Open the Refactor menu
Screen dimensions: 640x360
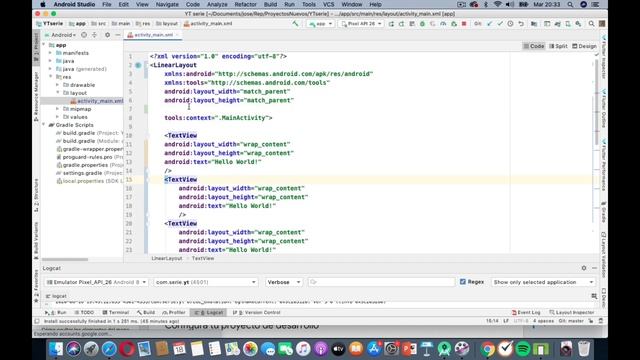(245, 4)
